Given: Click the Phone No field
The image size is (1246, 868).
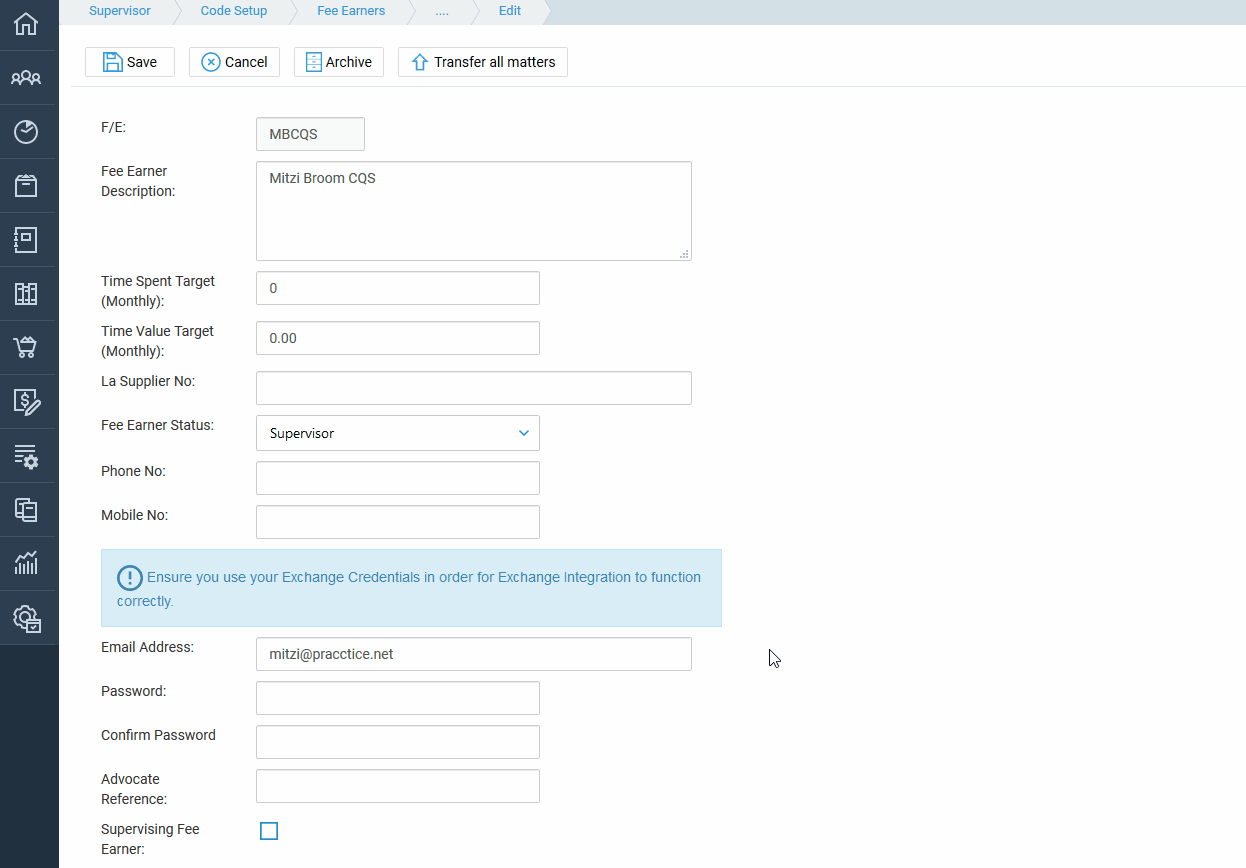Looking at the screenshot, I should click(x=398, y=478).
